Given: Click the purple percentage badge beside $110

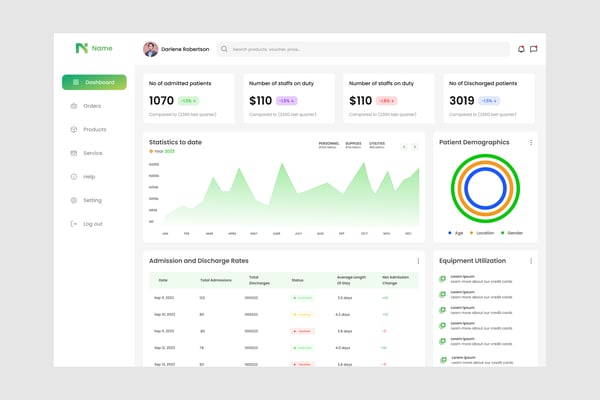Looking at the screenshot, I should (287, 101).
